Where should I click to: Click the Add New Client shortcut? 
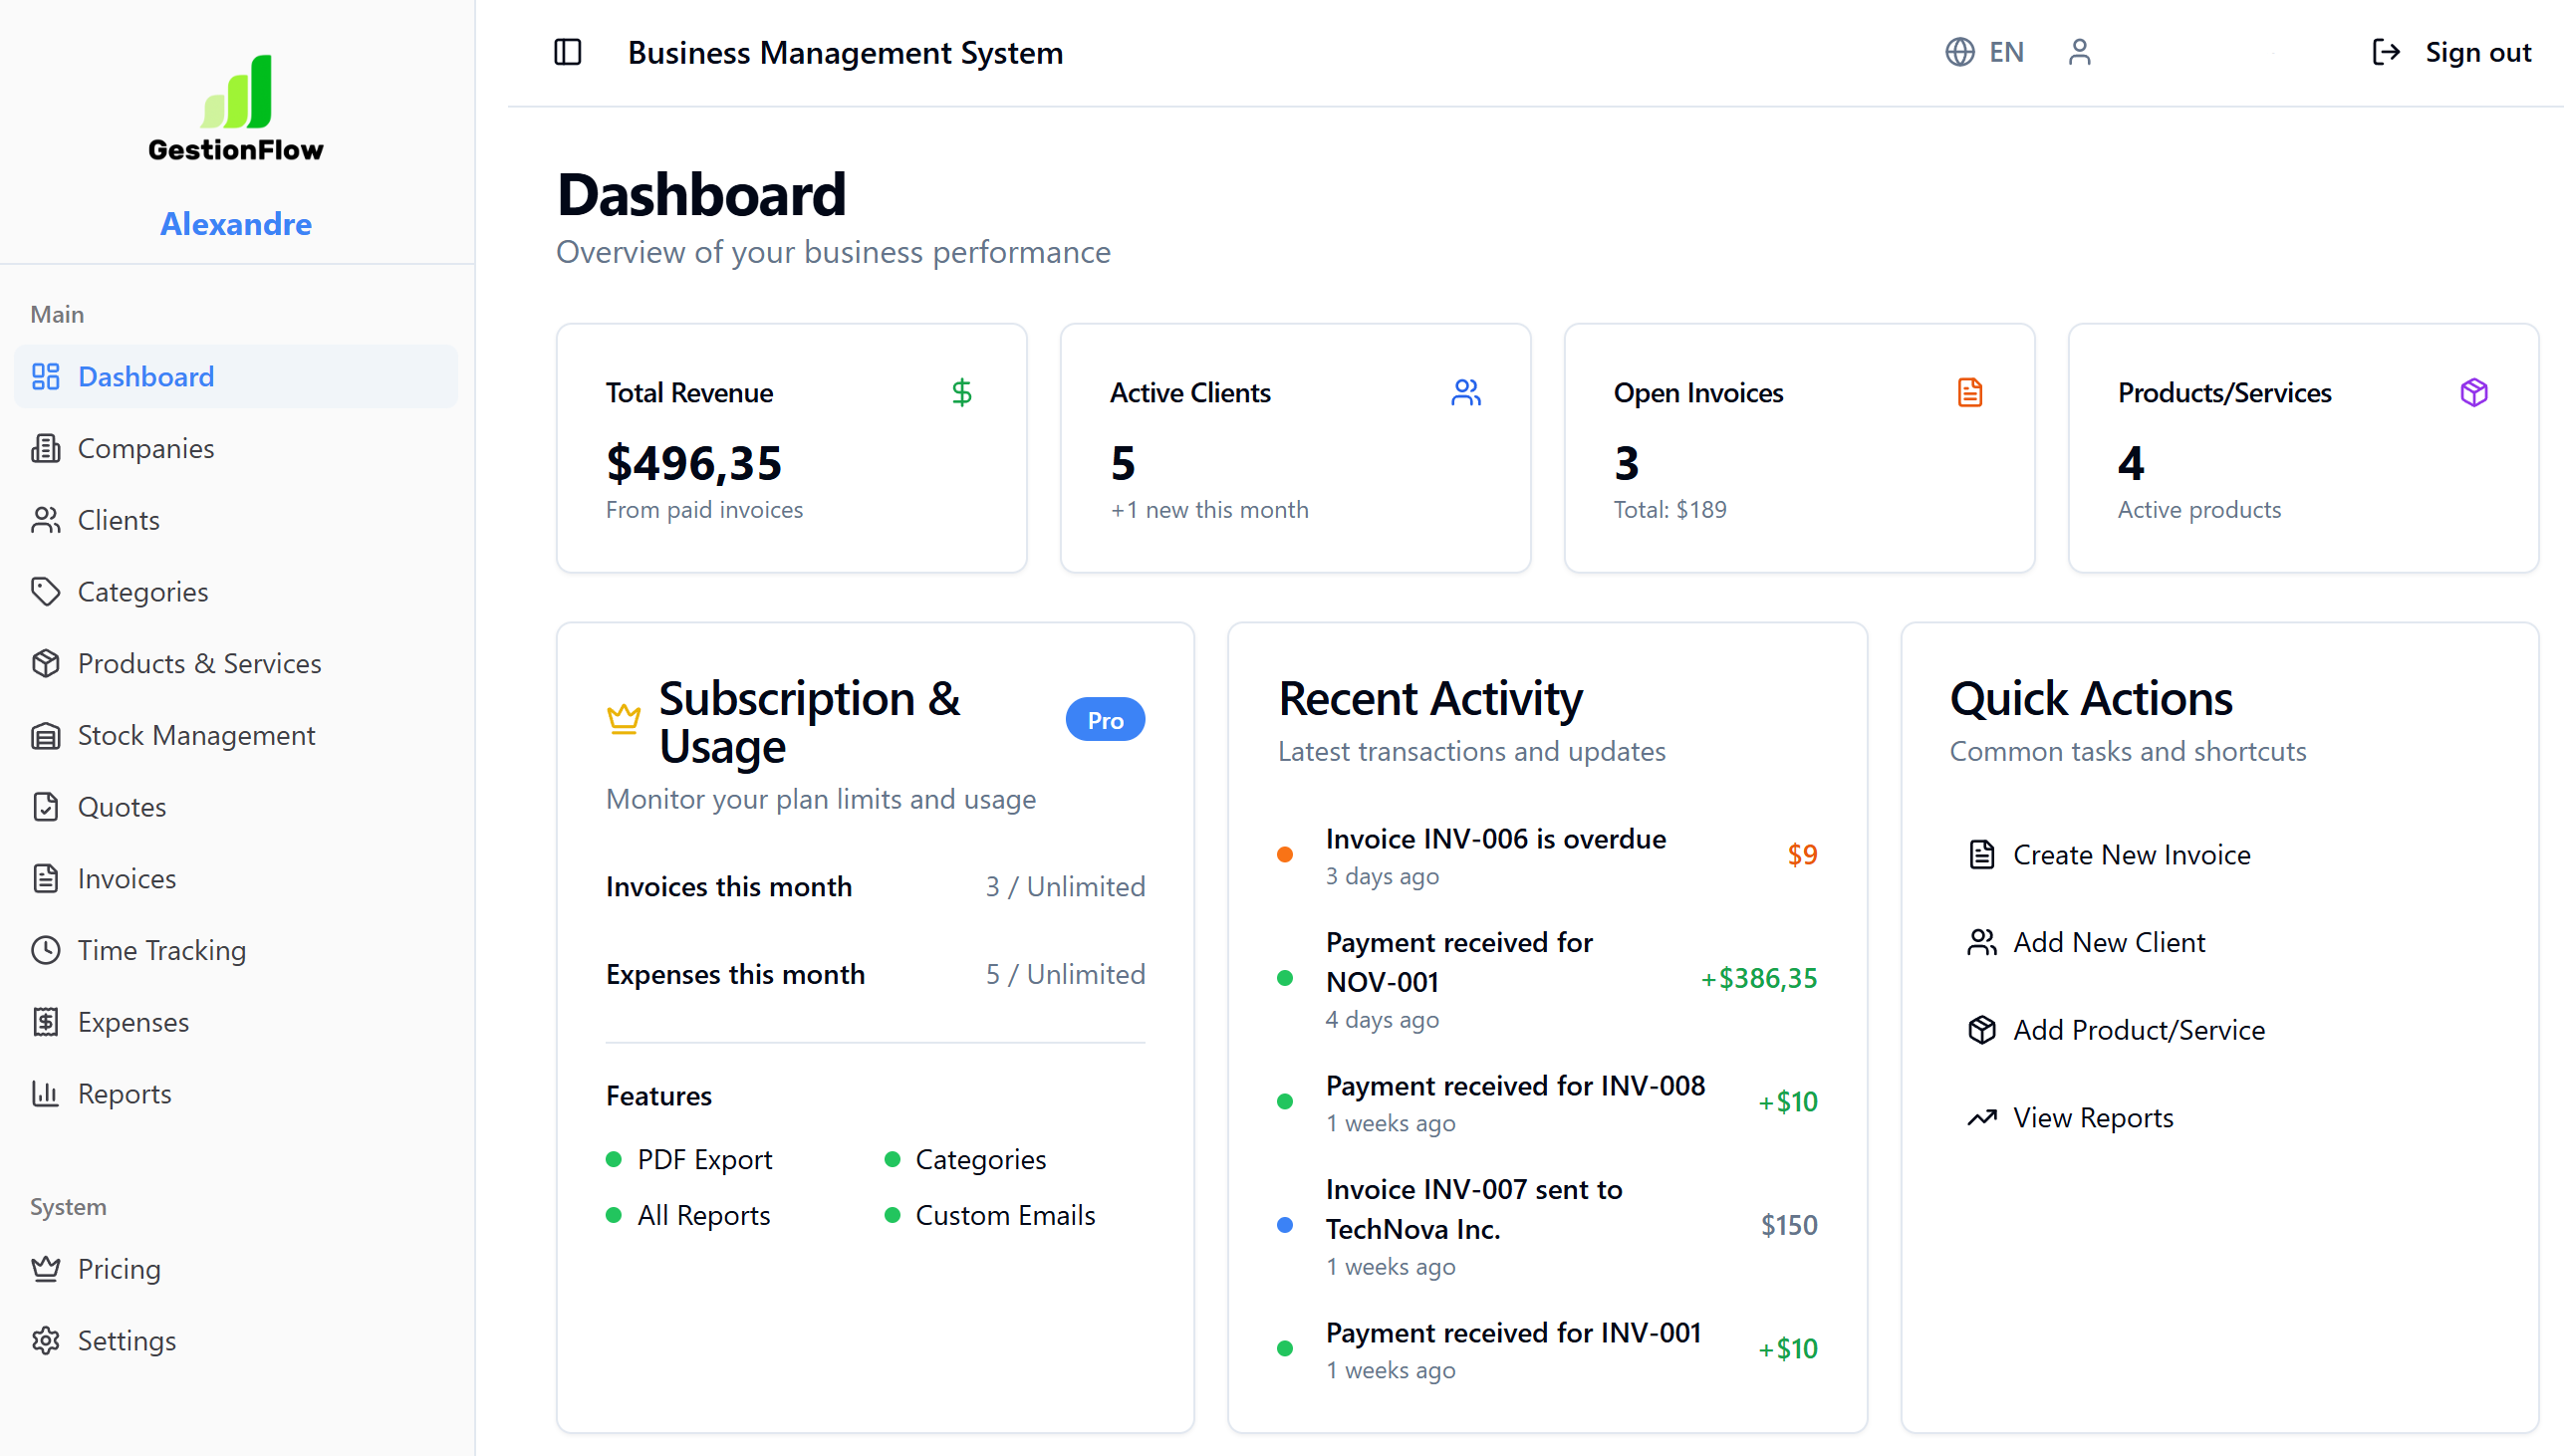(2108, 941)
